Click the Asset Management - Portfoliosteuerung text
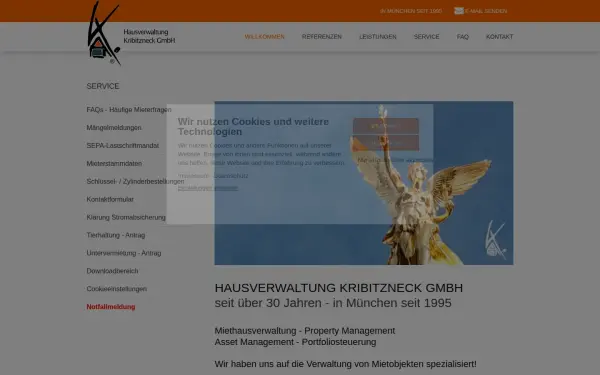The width and height of the screenshot is (600, 375). point(295,342)
